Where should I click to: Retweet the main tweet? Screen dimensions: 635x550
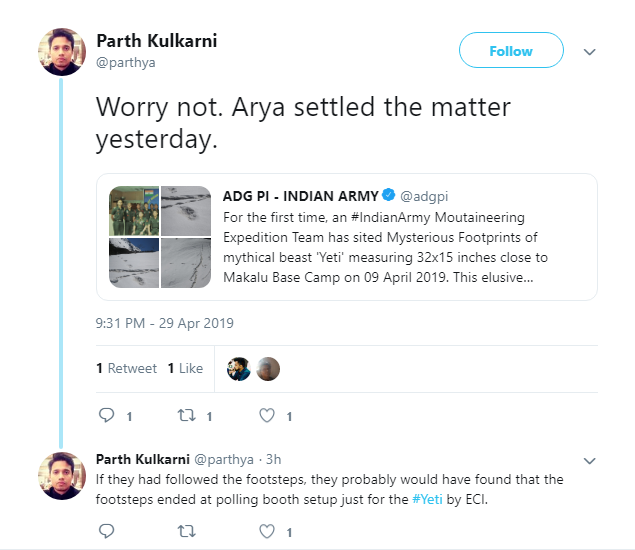[187, 415]
